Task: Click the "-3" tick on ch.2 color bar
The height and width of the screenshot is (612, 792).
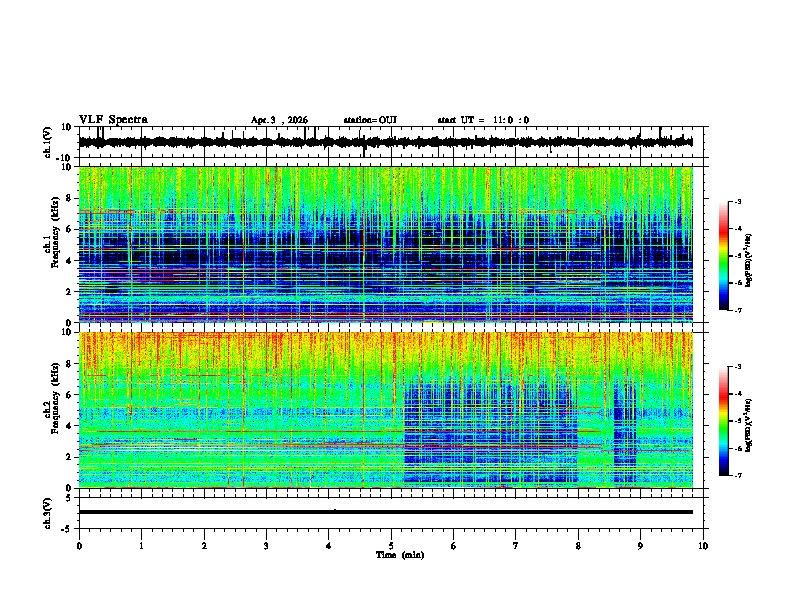Action: click(738, 367)
